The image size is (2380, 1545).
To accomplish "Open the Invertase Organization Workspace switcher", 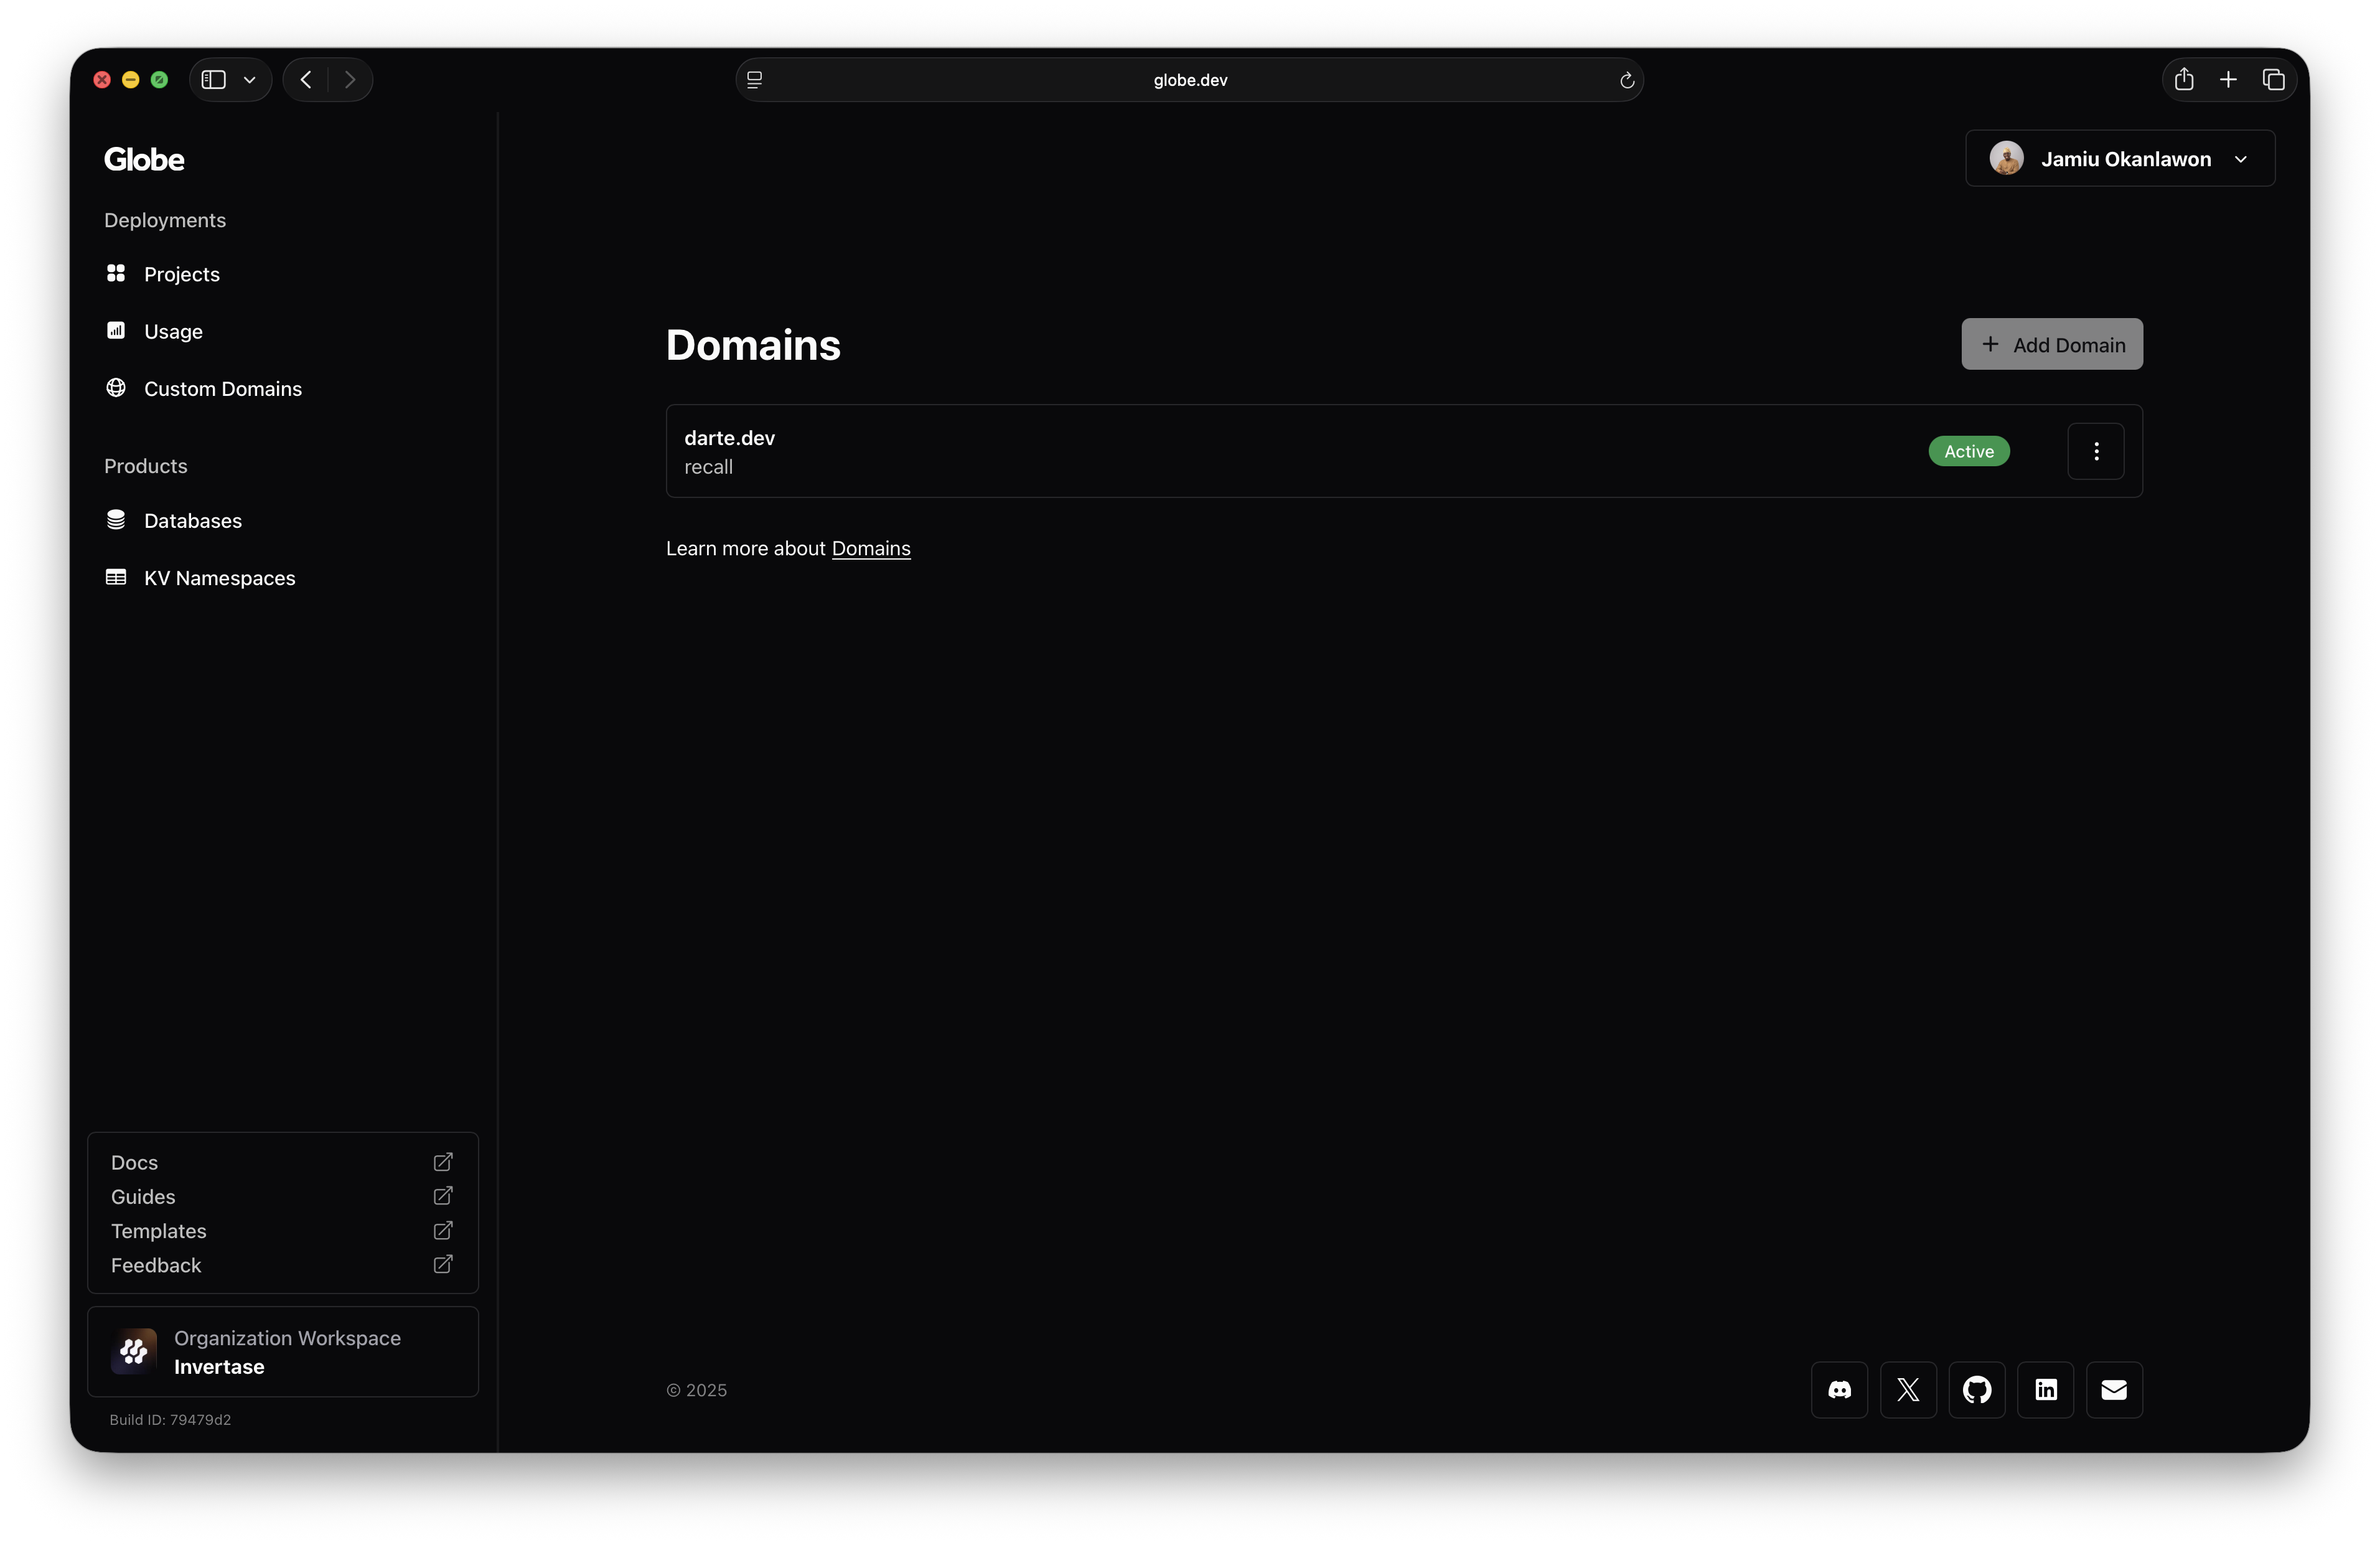I will click(x=283, y=1352).
